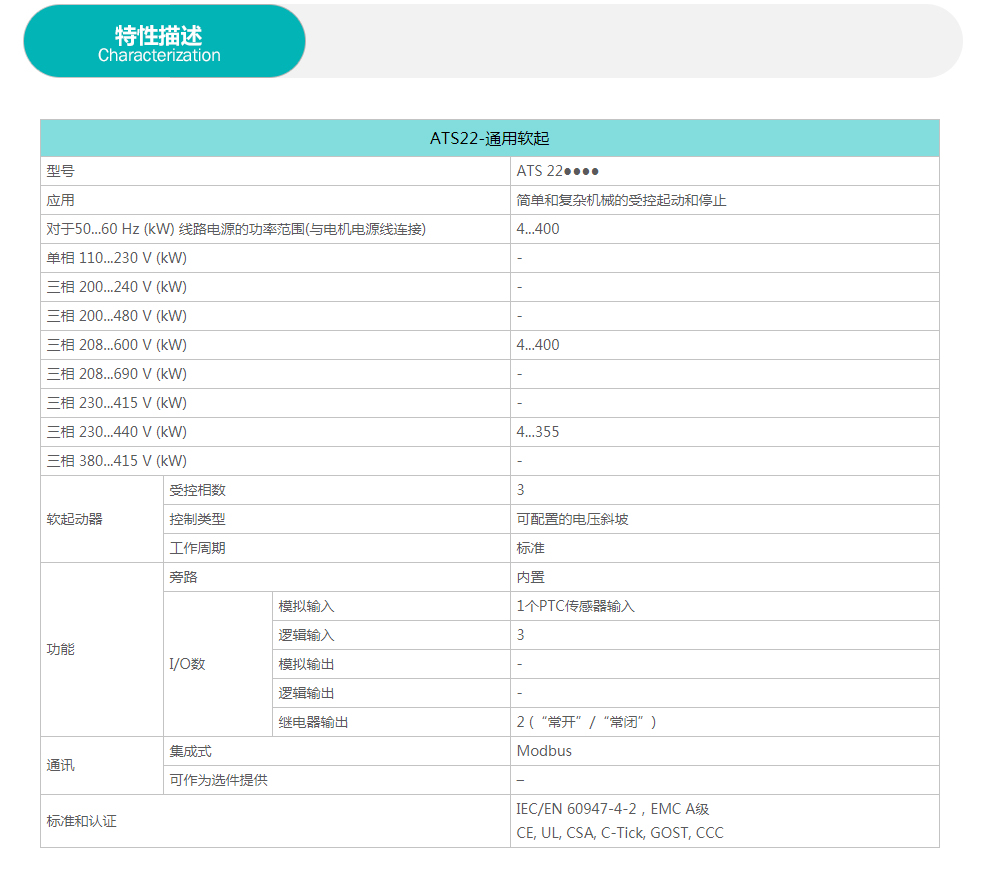
Task: Select the 4...400 value beside 208...600 V
Action: [x=538, y=345]
